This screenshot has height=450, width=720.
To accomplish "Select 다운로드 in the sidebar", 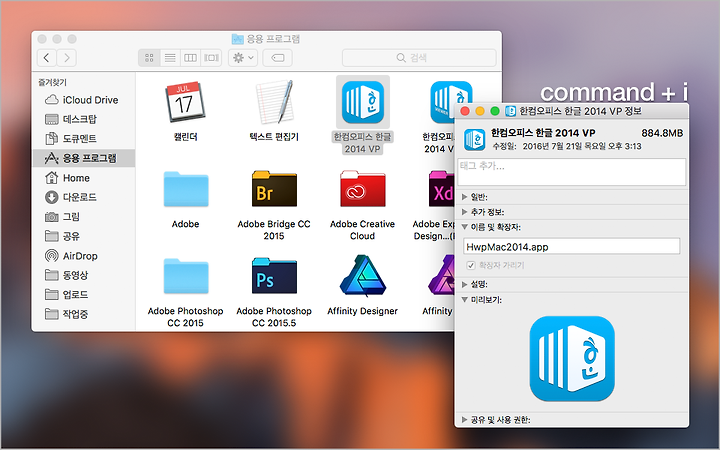I will pos(84,197).
